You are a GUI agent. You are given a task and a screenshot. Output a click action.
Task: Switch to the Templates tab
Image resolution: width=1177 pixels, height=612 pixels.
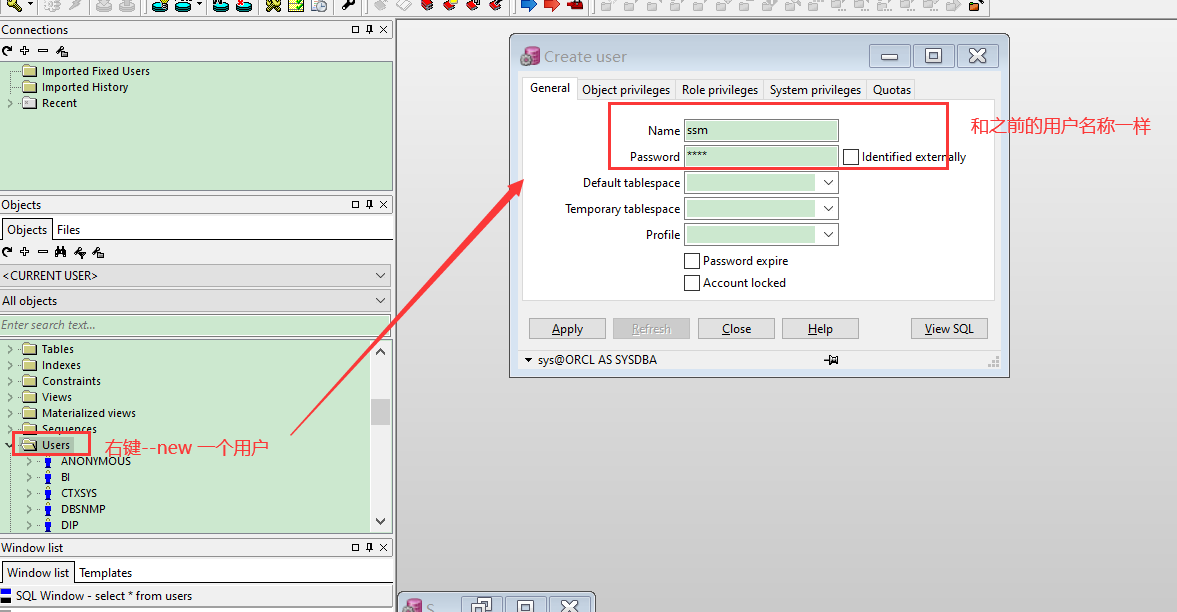(x=106, y=573)
